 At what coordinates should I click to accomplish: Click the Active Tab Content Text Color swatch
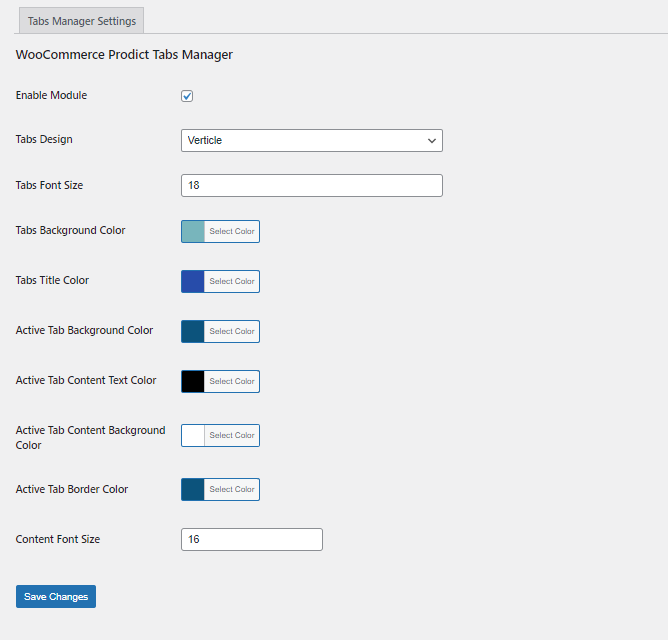tap(193, 381)
